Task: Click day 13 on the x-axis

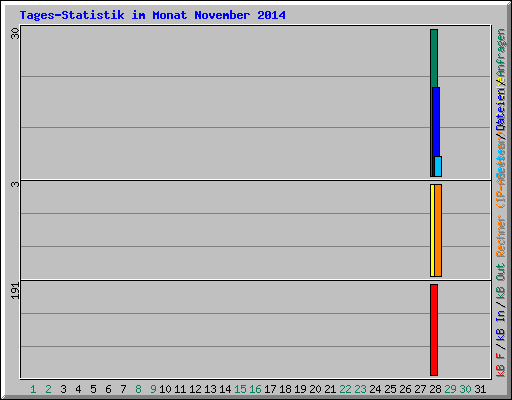Action: pyautogui.click(x=210, y=389)
